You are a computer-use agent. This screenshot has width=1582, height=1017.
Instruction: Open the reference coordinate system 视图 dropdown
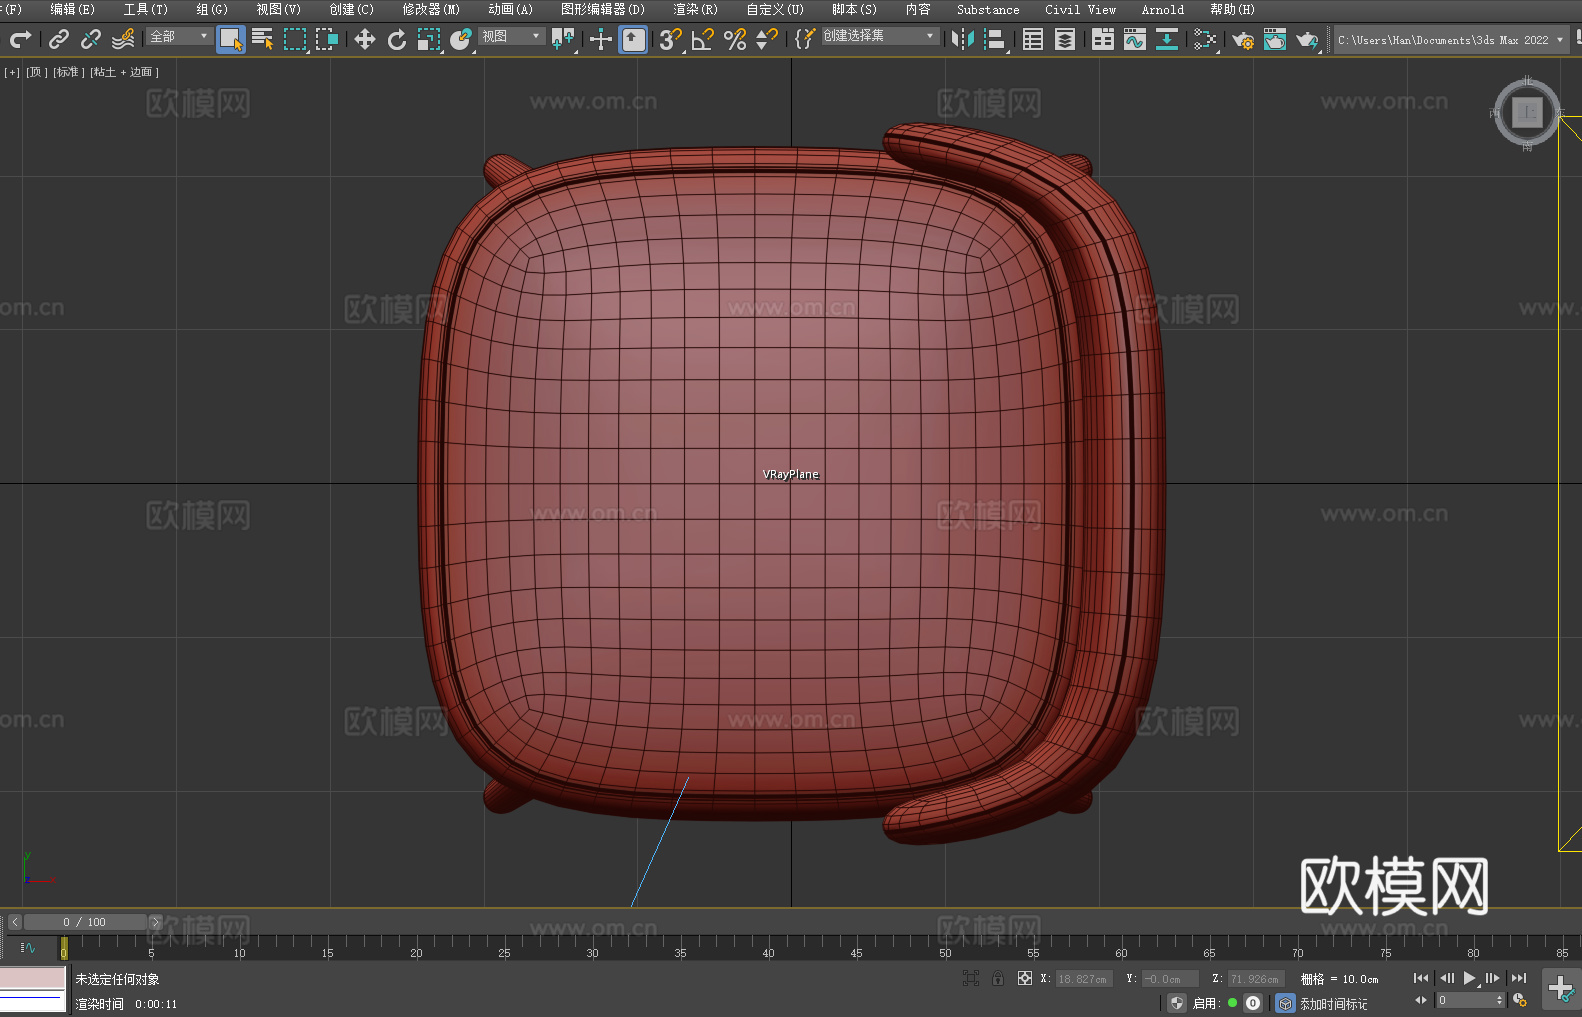(x=511, y=36)
